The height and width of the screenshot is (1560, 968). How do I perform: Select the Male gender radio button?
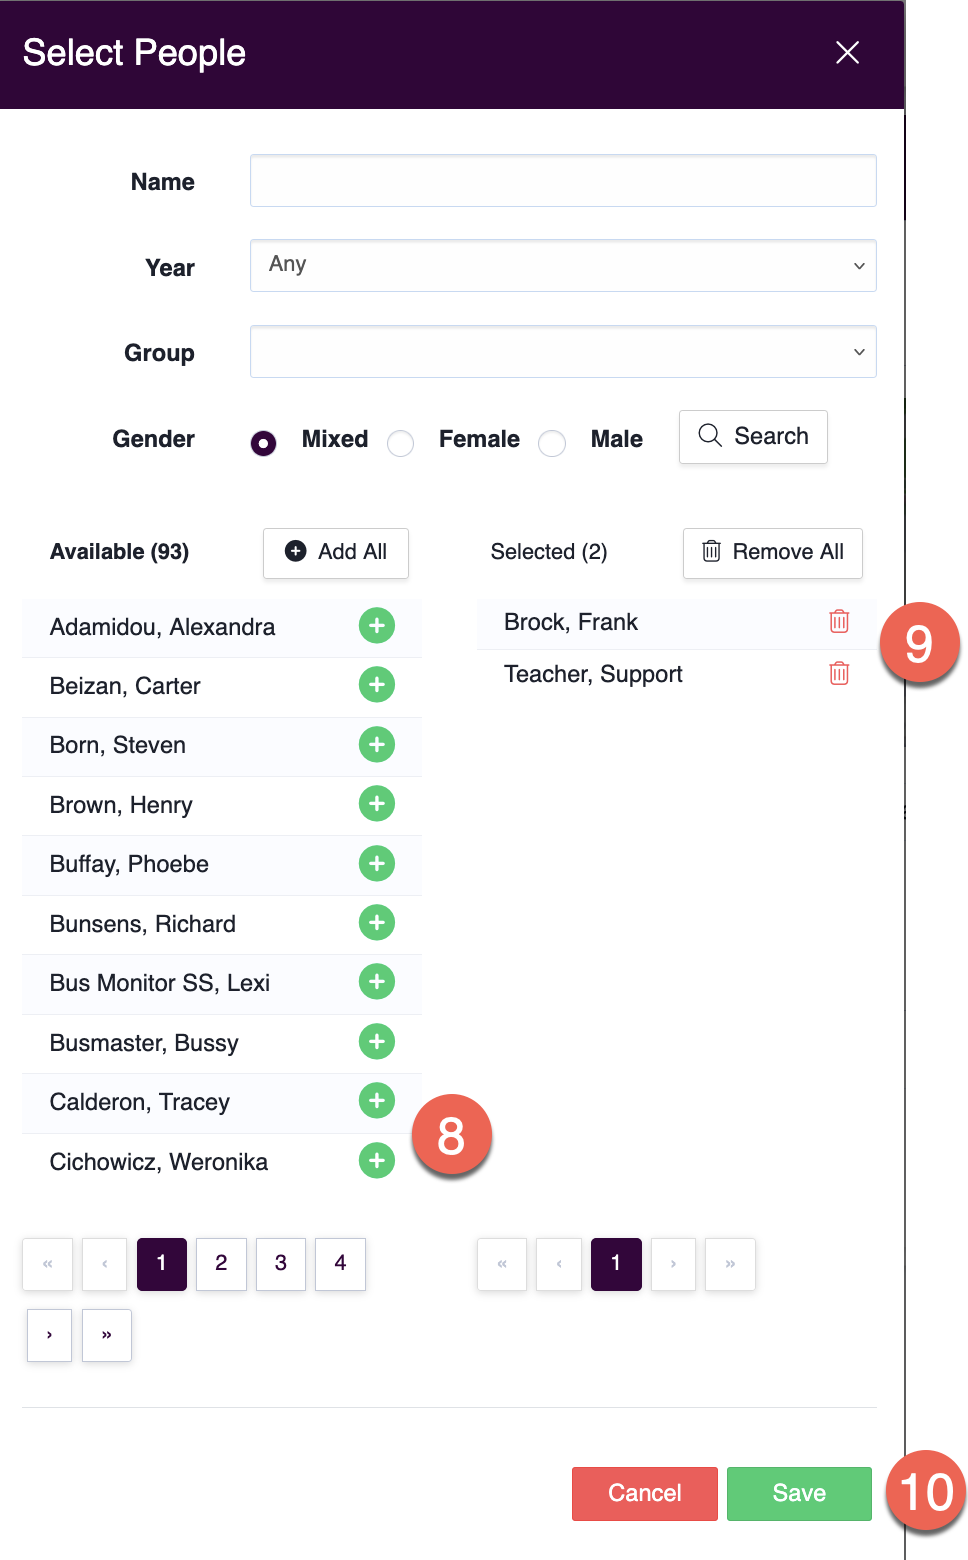pyautogui.click(x=552, y=443)
